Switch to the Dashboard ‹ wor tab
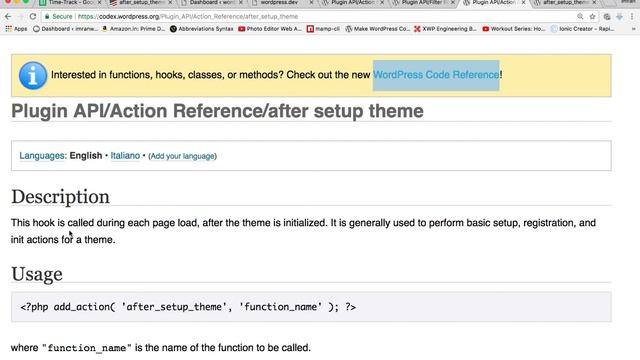 point(211,3)
